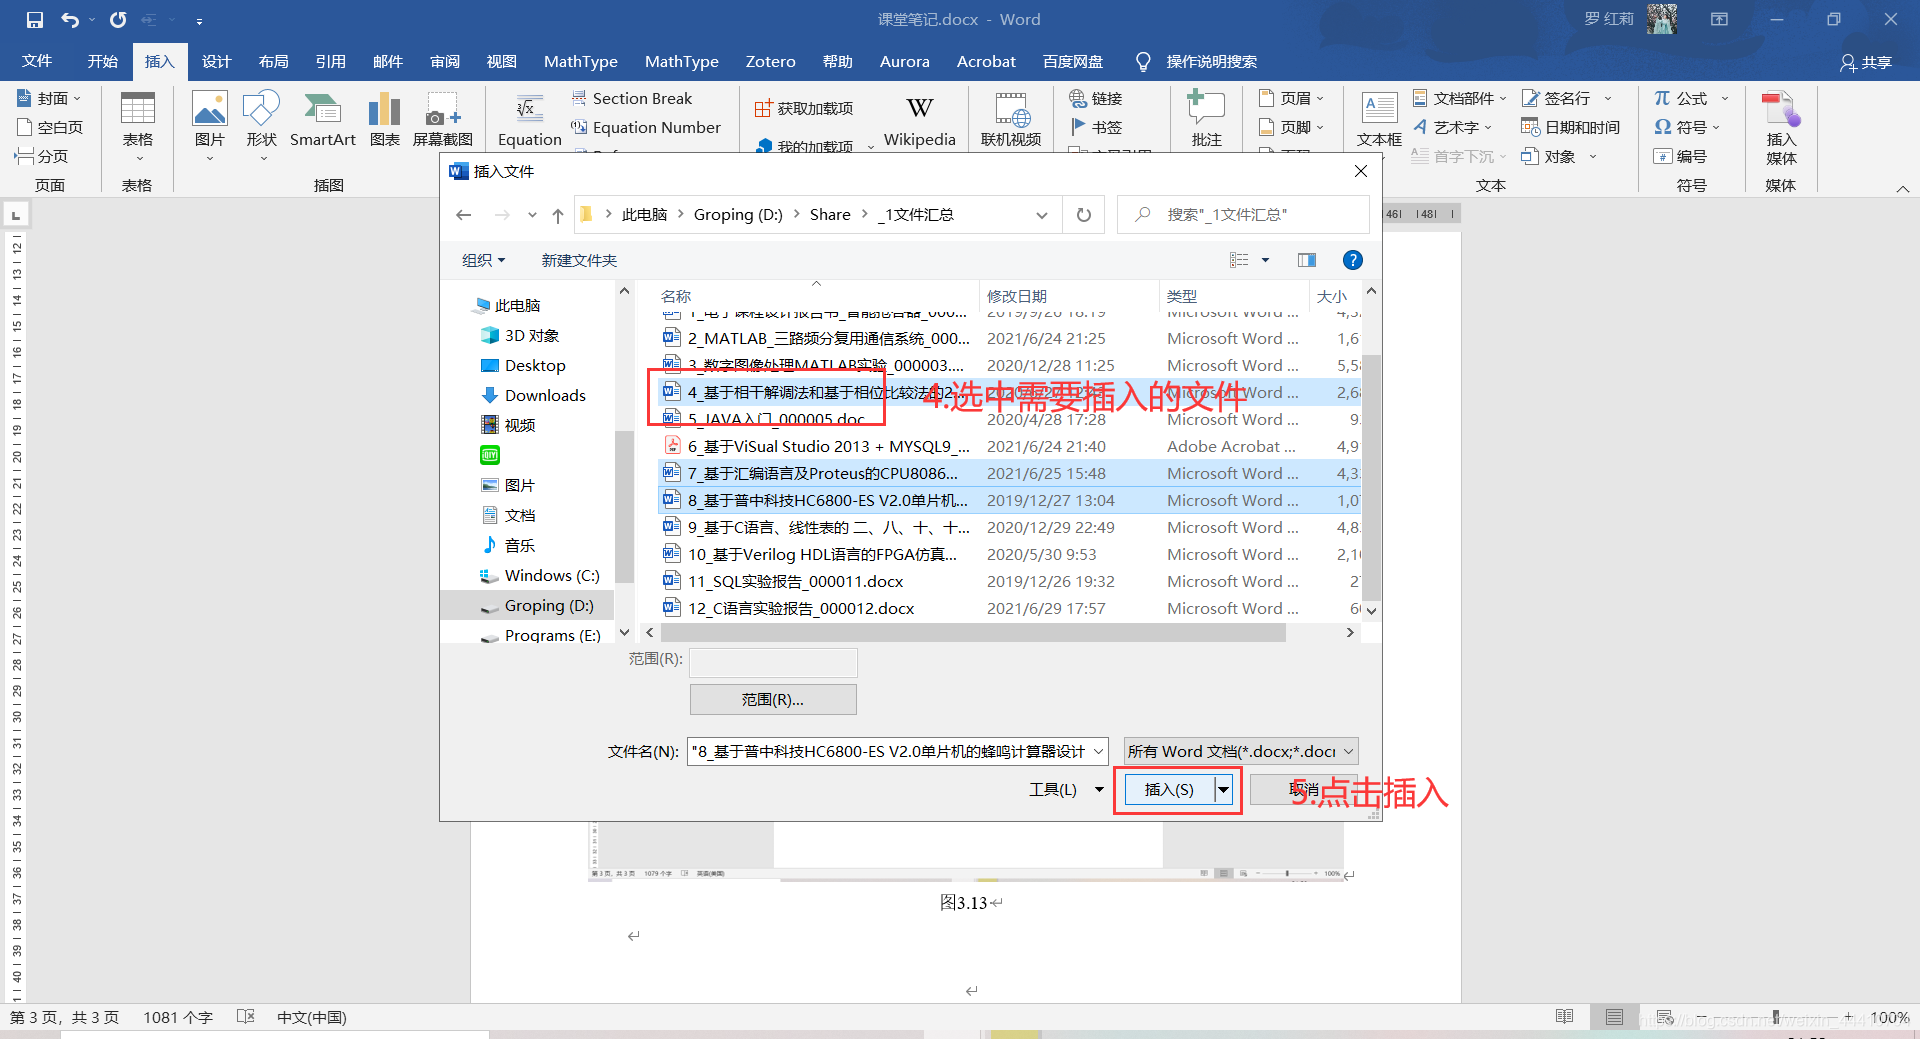
Task: Switch to the 设计 (Design) tab
Action: (217, 61)
